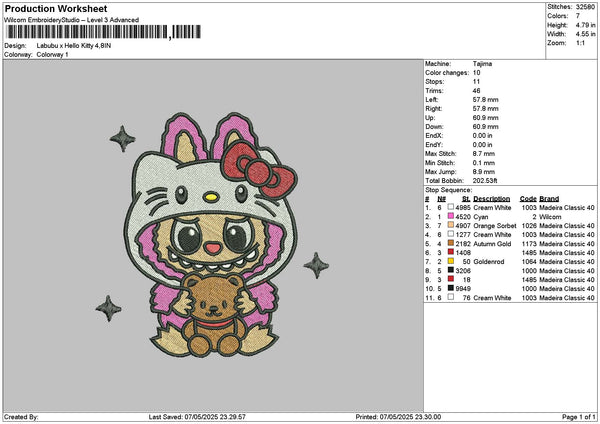Click the Goldenrod yellow color swatch

451,261
